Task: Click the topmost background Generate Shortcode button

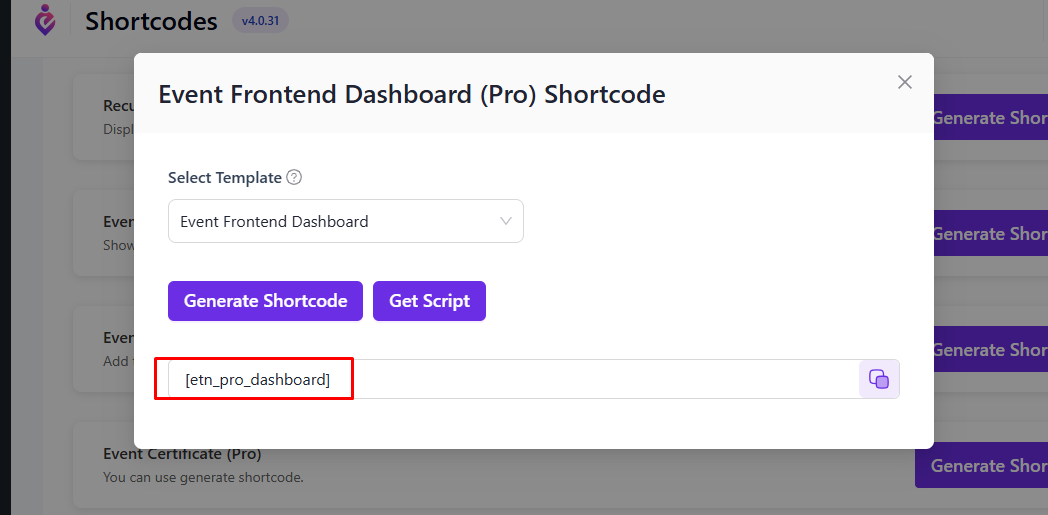Action: pyautogui.click(x=991, y=118)
